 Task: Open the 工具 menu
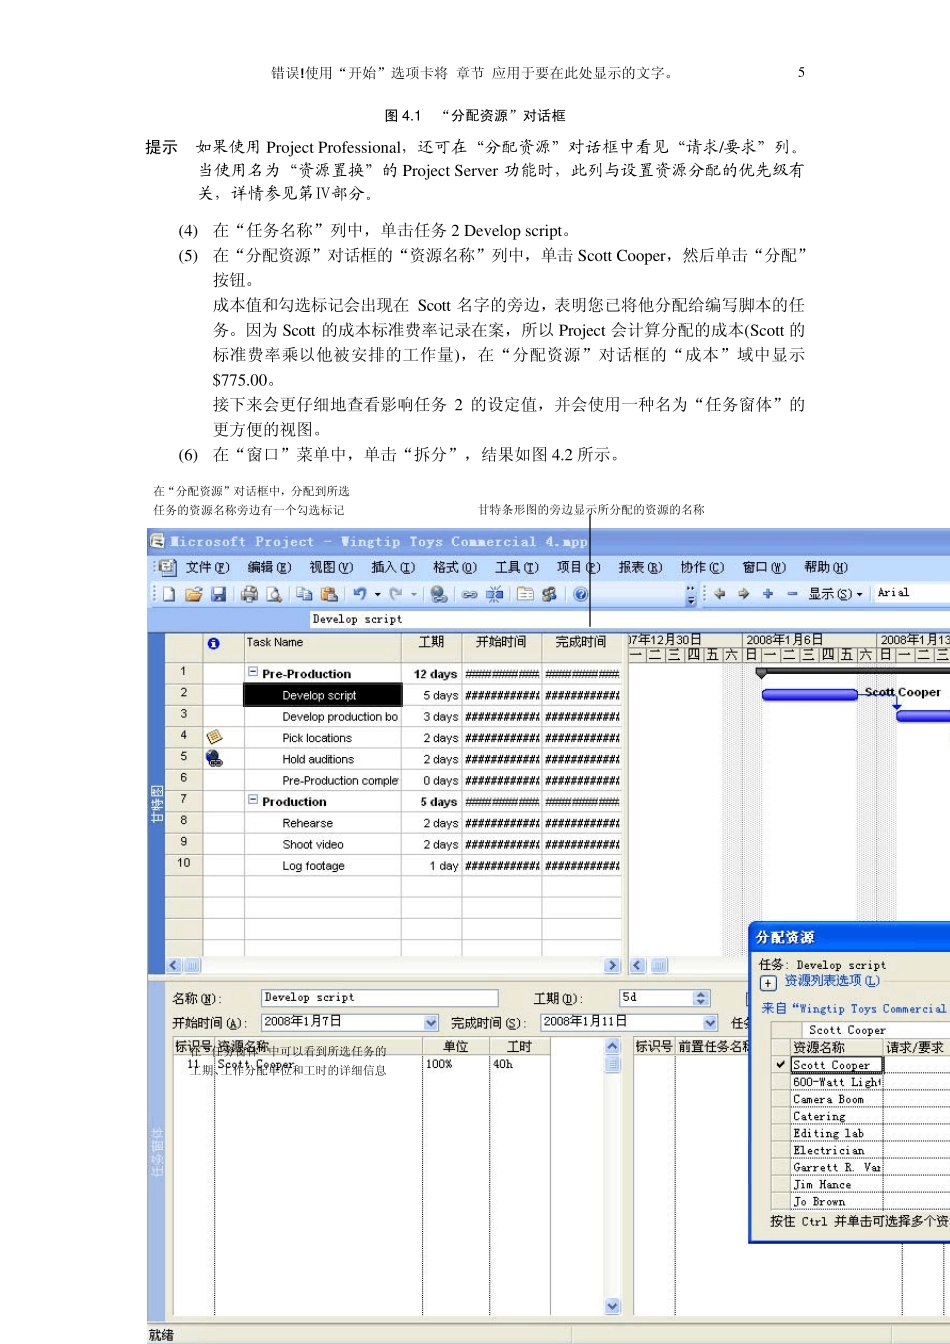[517, 567]
